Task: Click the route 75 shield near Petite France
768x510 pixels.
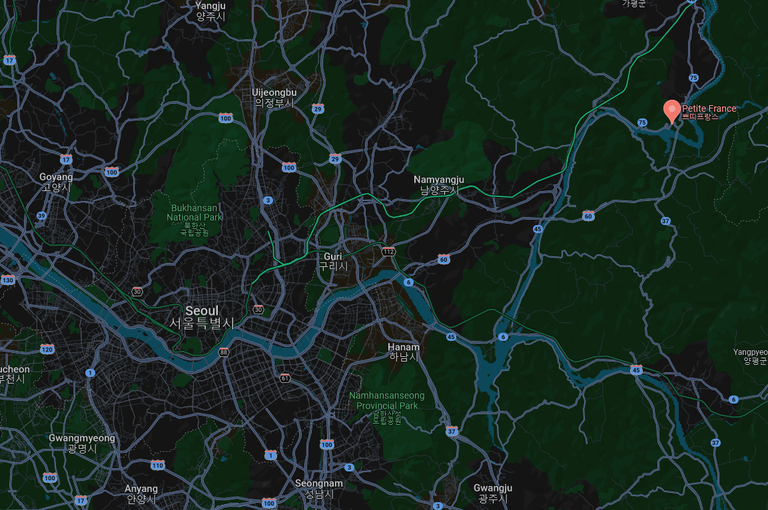Action: (x=642, y=122)
